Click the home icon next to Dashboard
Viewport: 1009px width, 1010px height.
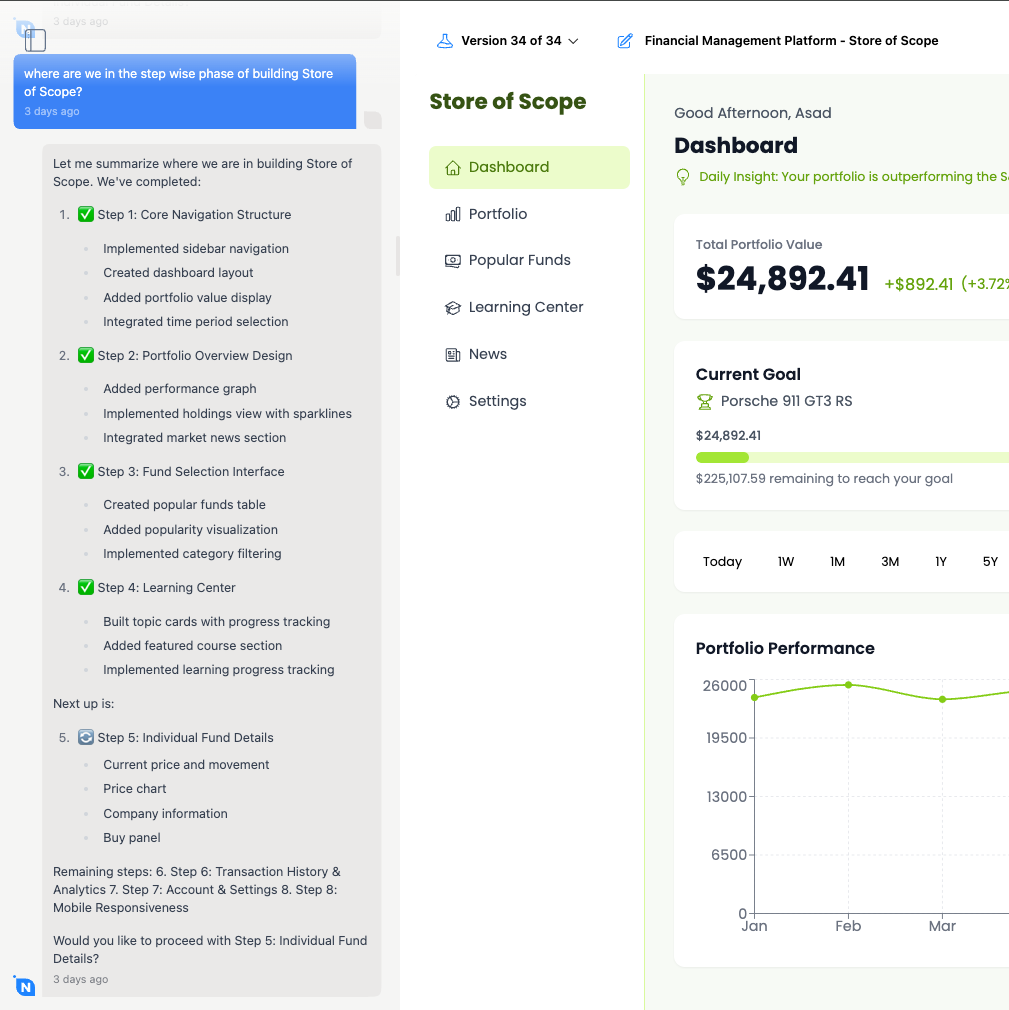click(453, 168)
